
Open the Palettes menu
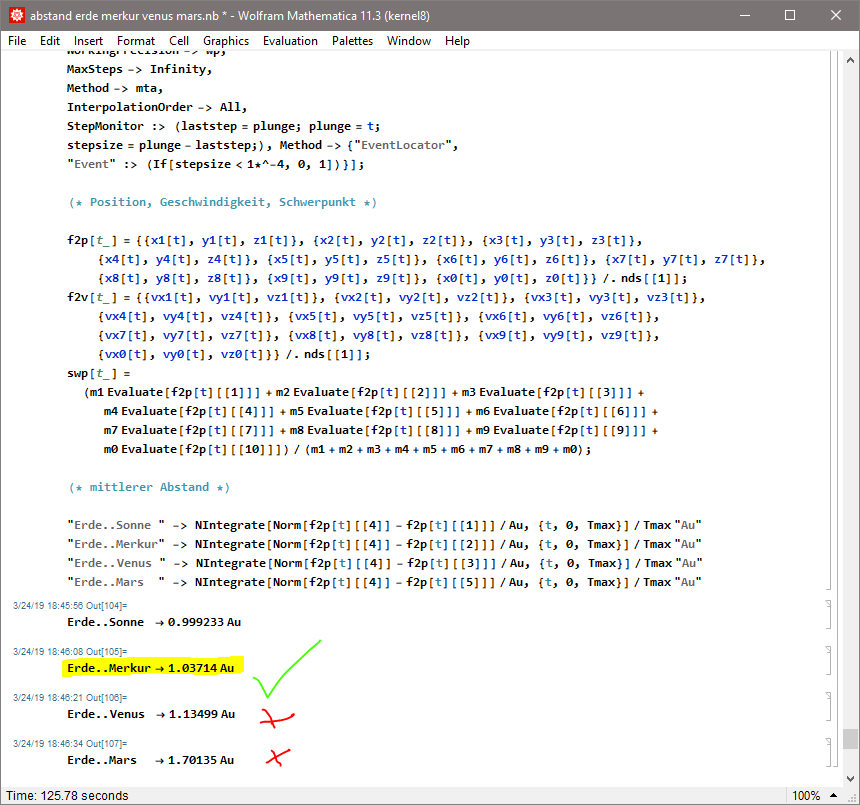[352, 41]
